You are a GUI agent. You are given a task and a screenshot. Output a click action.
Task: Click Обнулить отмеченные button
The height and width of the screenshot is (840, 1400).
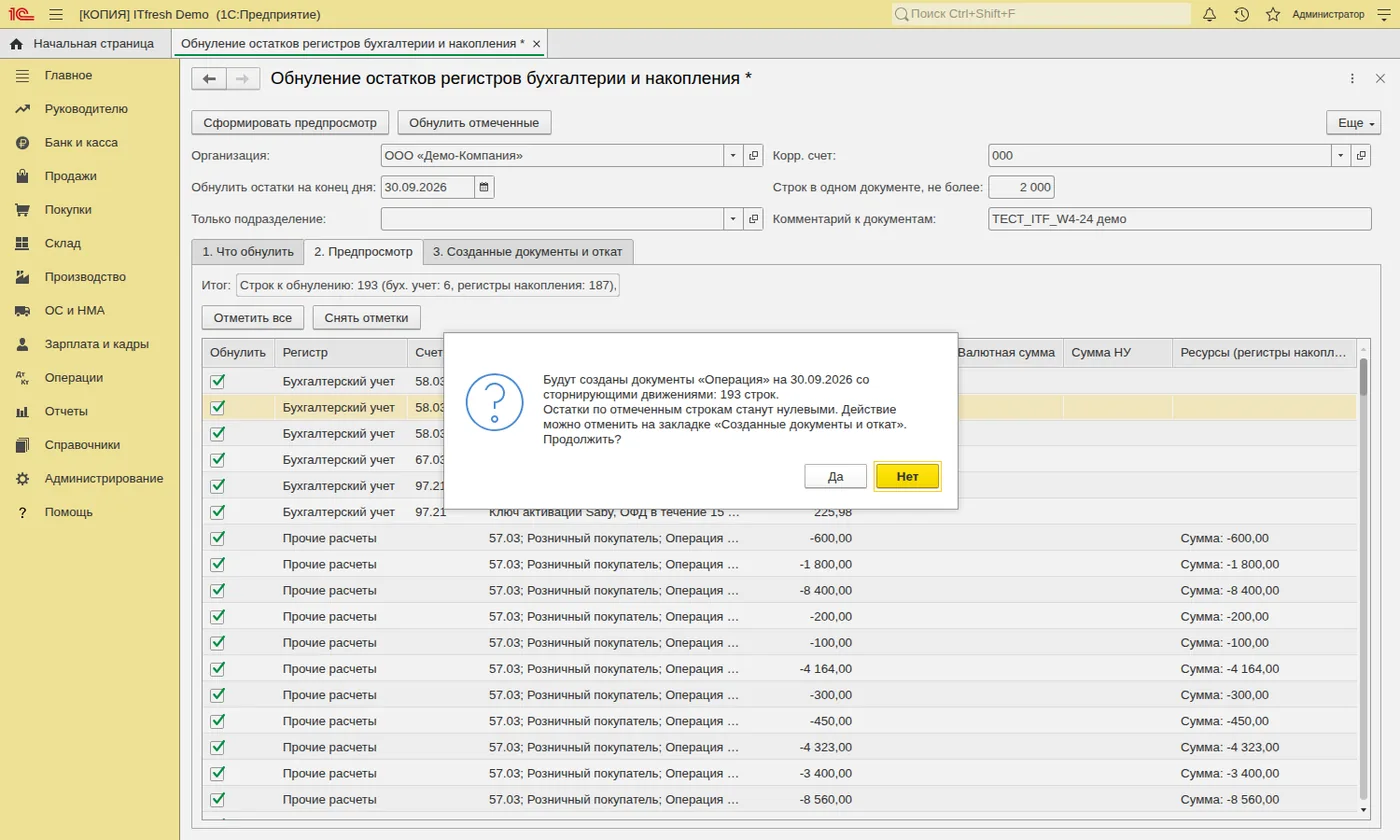coord(474,123)
